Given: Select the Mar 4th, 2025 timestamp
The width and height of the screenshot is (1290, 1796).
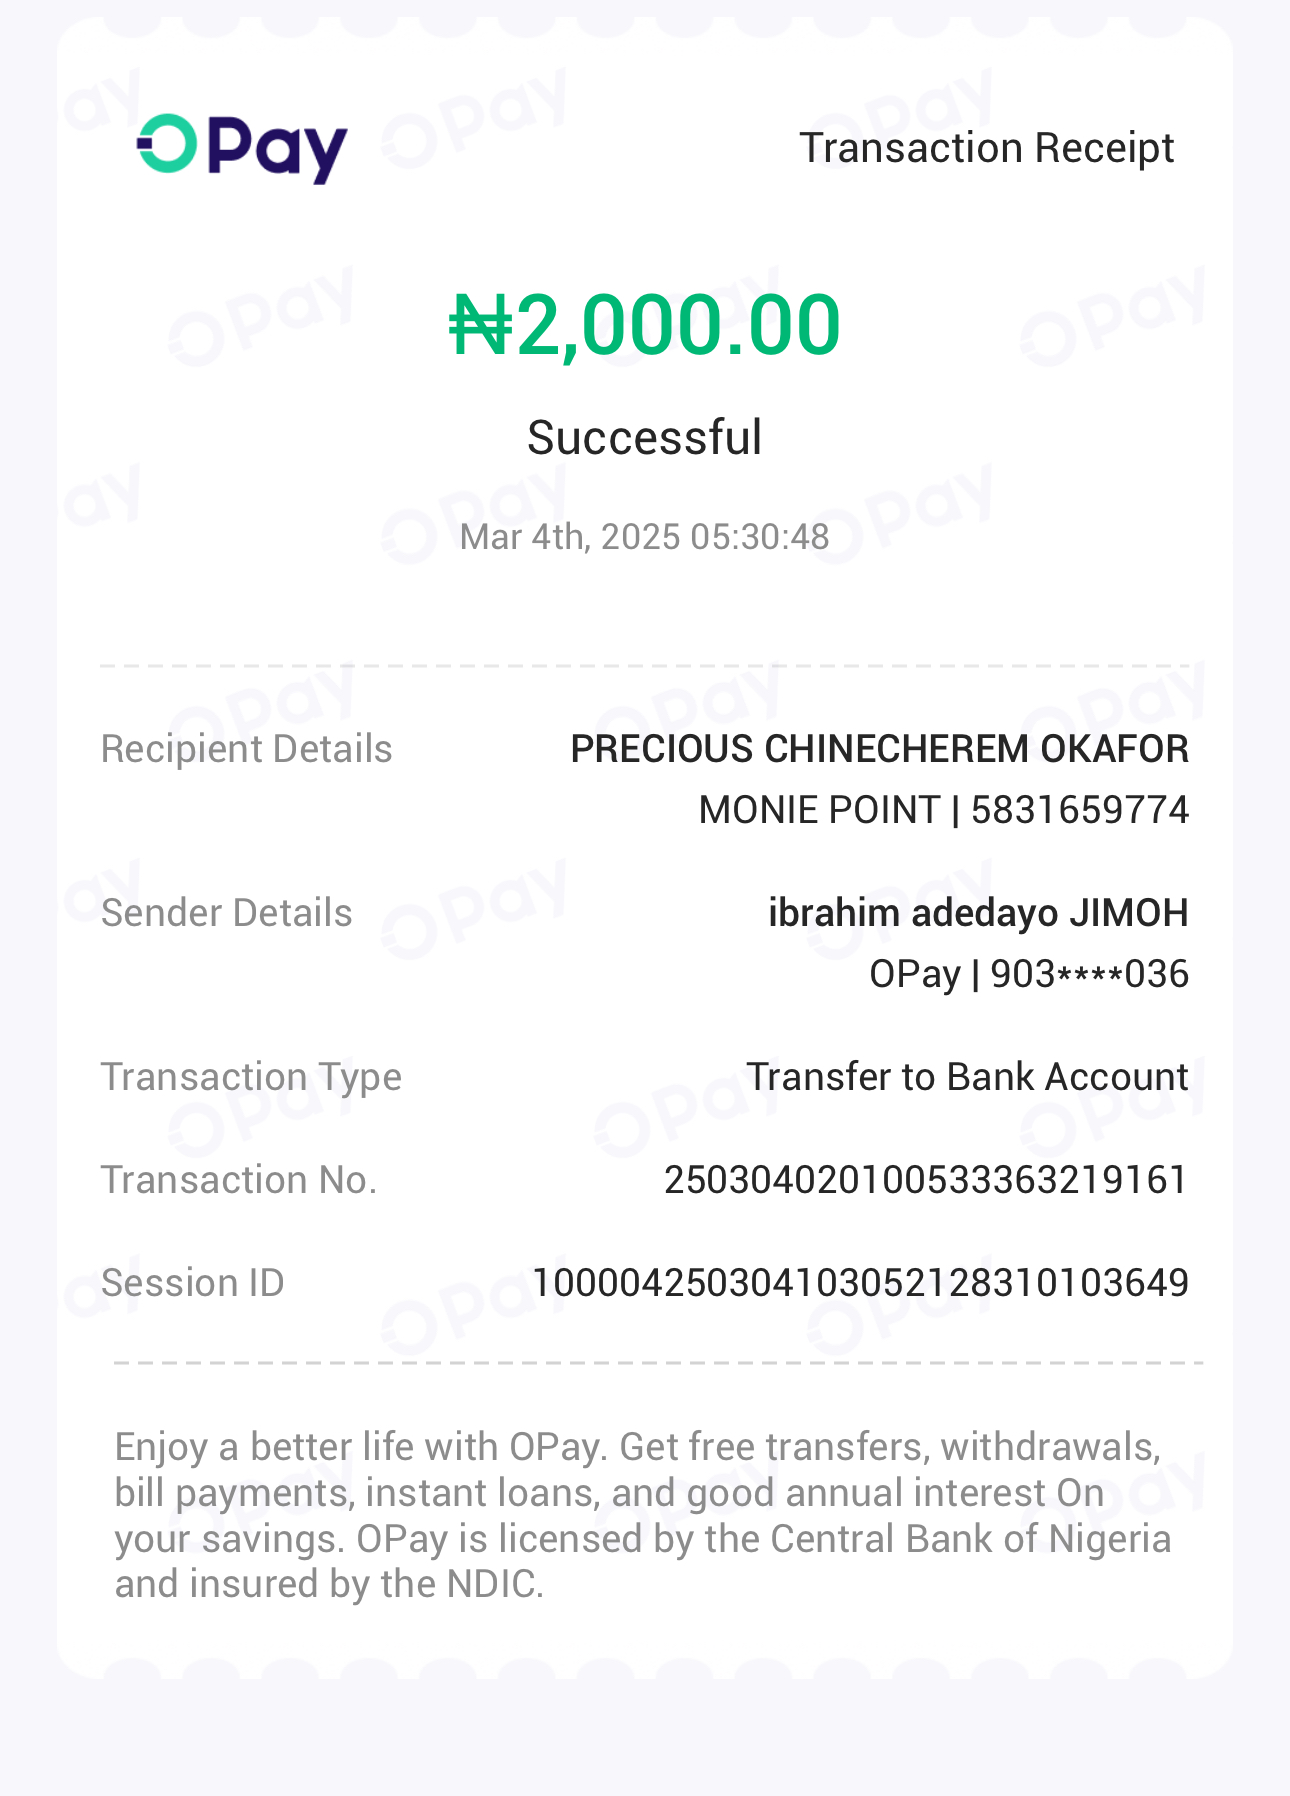Looking at the screenshot, I should 645,537.
